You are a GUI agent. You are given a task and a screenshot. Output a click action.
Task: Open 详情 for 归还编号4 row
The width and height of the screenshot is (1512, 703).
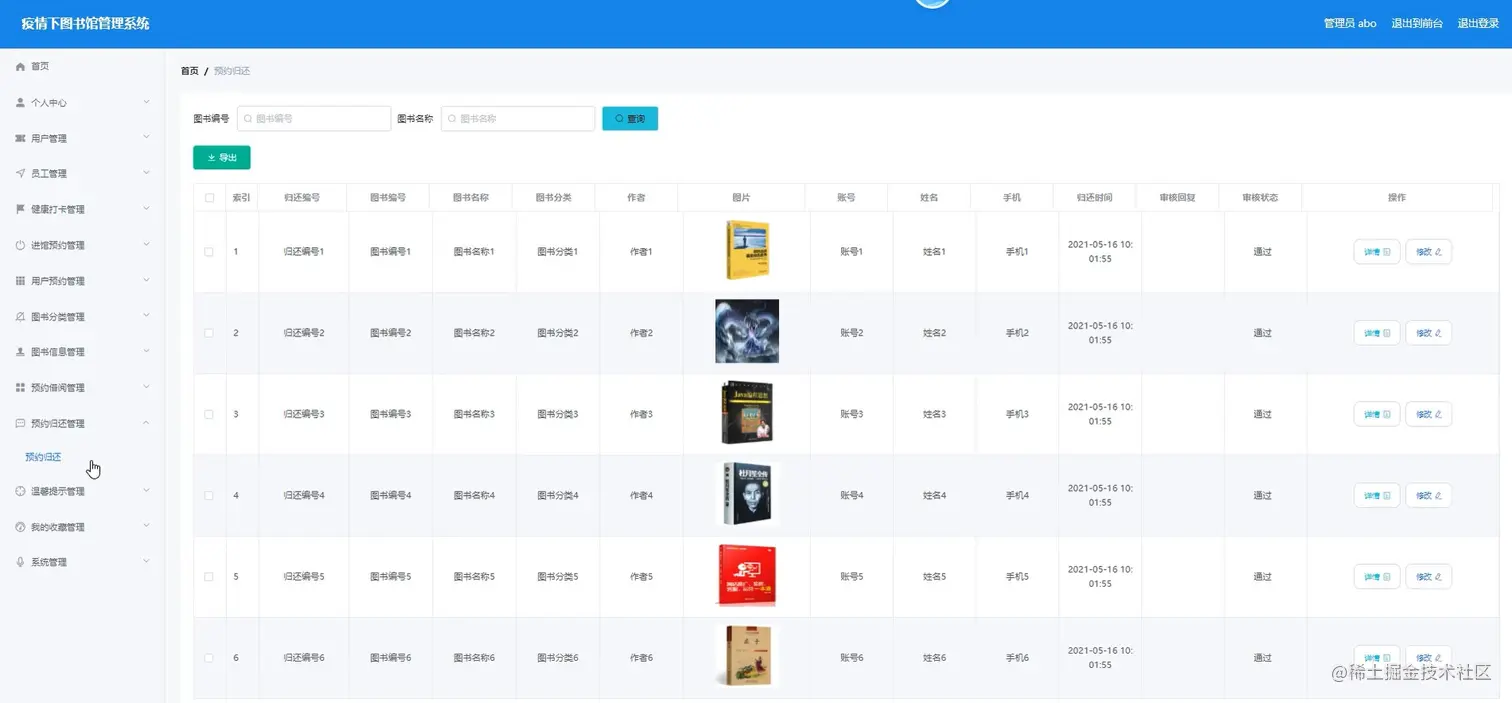tap(1377, 495)
